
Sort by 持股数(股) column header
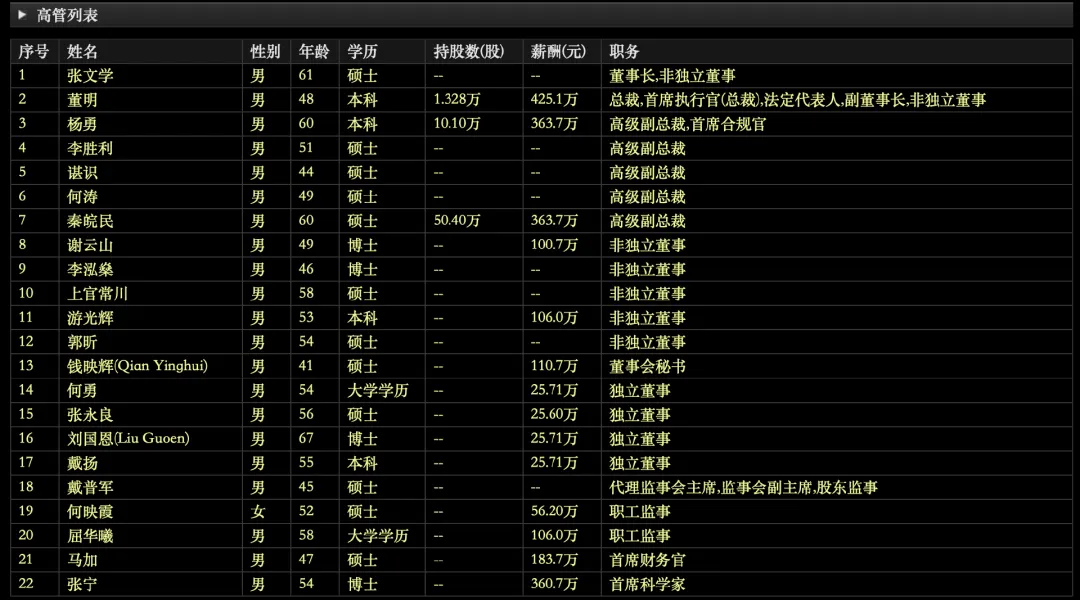coord(469,51)
